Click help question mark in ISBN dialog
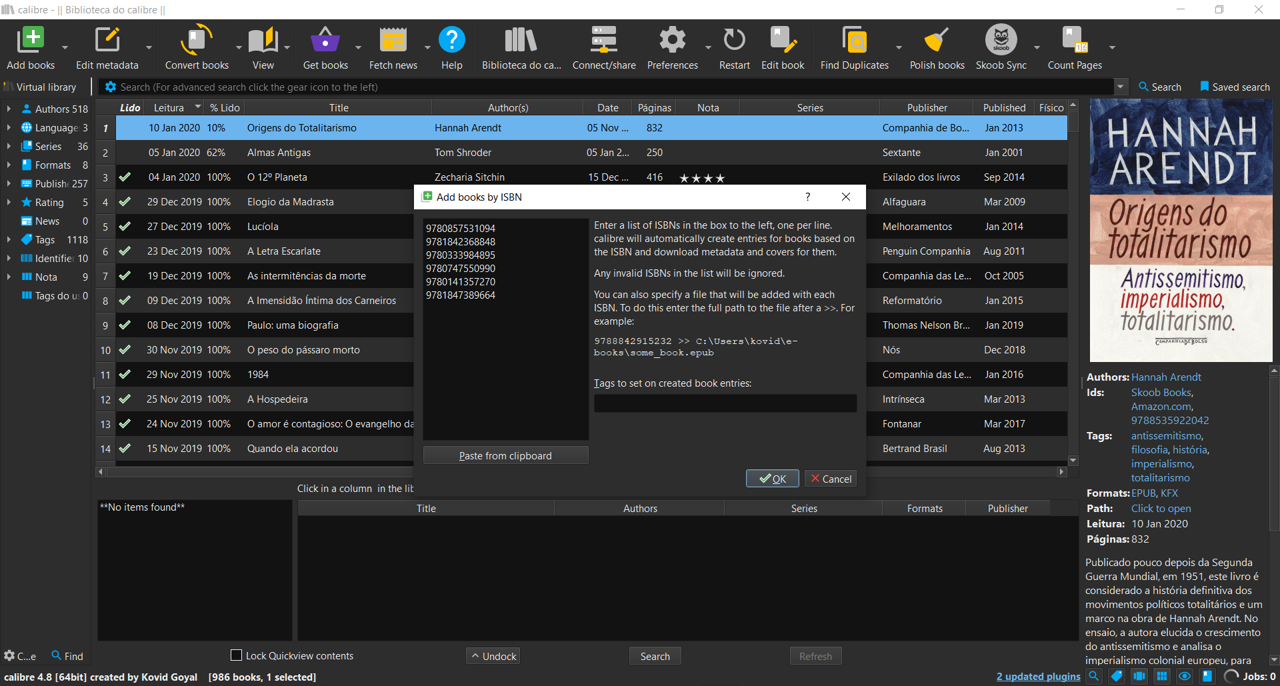This screenshot has width=1280, height=686. click(x=808, y=197)
